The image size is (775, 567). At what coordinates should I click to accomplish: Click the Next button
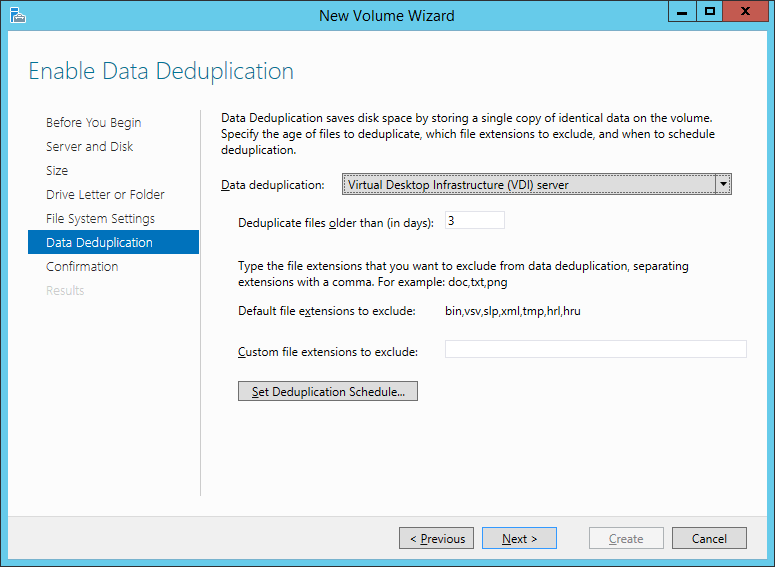tap(519, 538)
